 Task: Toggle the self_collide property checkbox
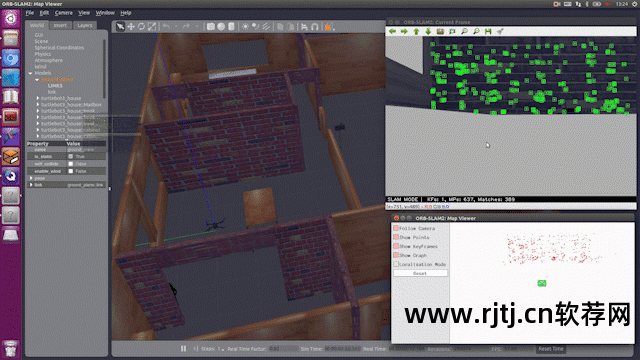point(71,164)
